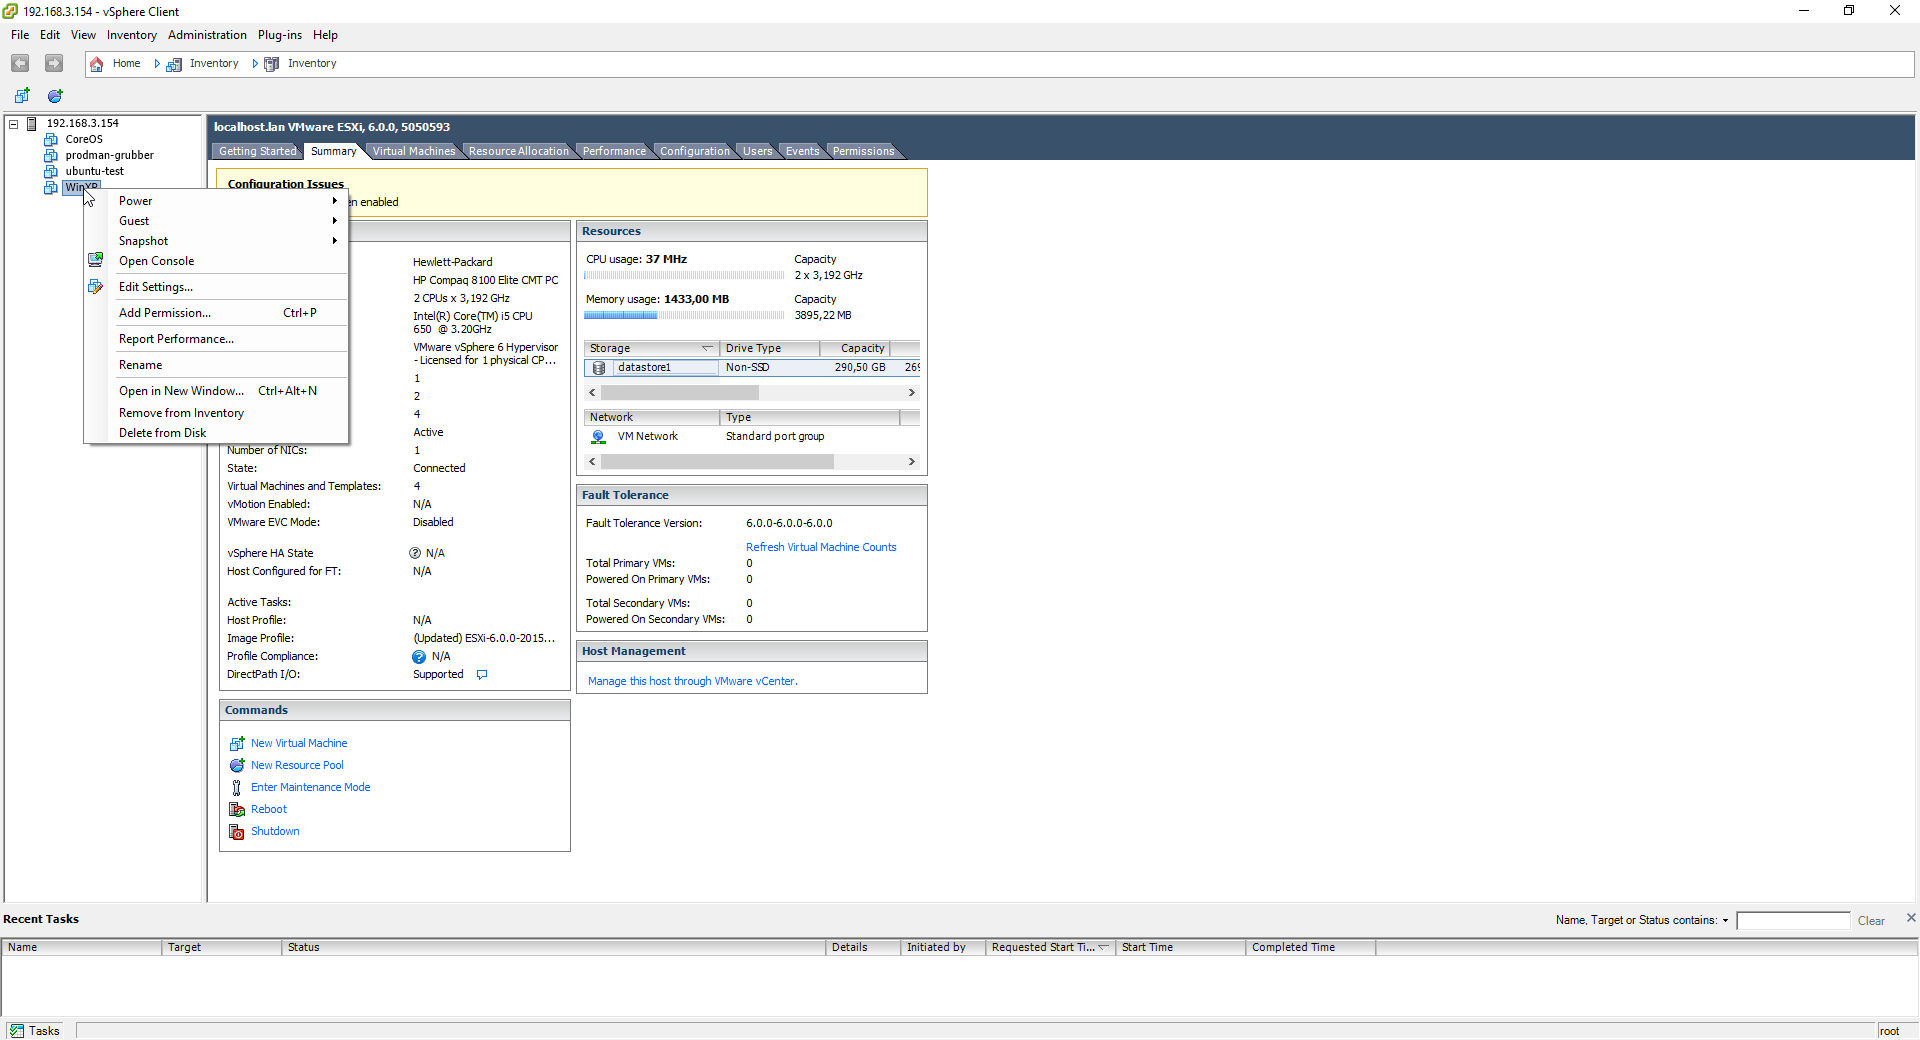The height and width of the screenshot is (1040, 1920).
Task: Switch to the Configuration tab
Action: coord(694,151)
